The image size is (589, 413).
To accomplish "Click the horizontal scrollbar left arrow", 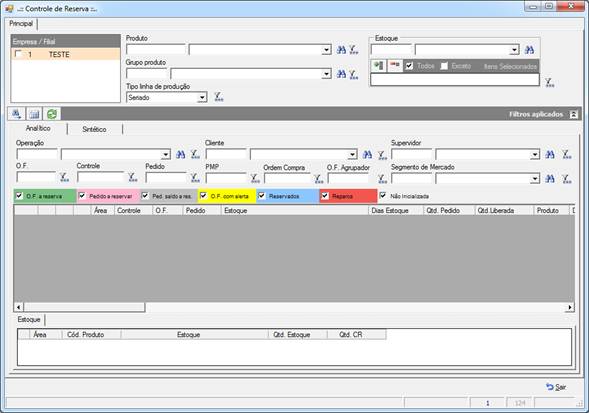I will pos(18,307).
